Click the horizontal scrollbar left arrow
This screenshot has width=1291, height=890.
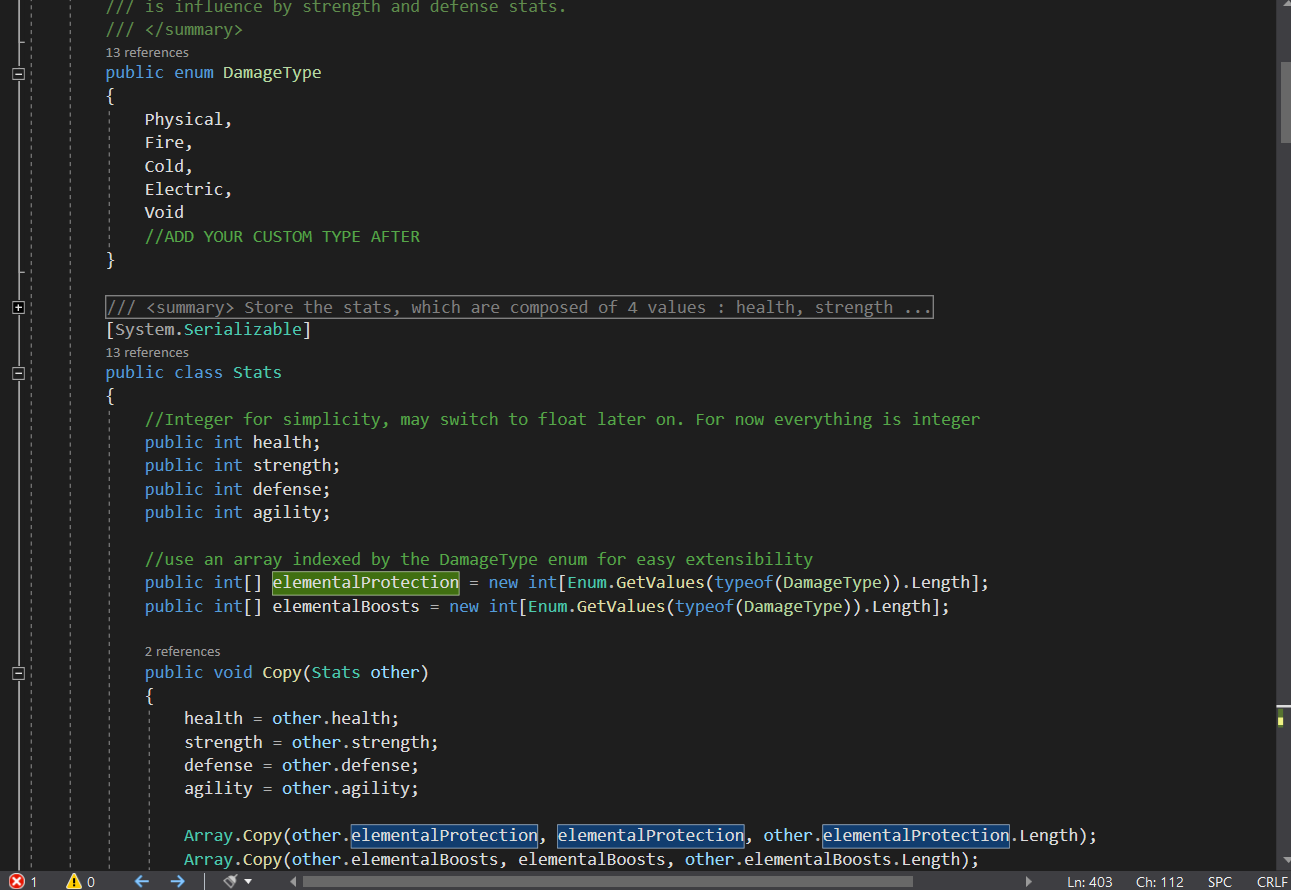(x=293, y=881)
